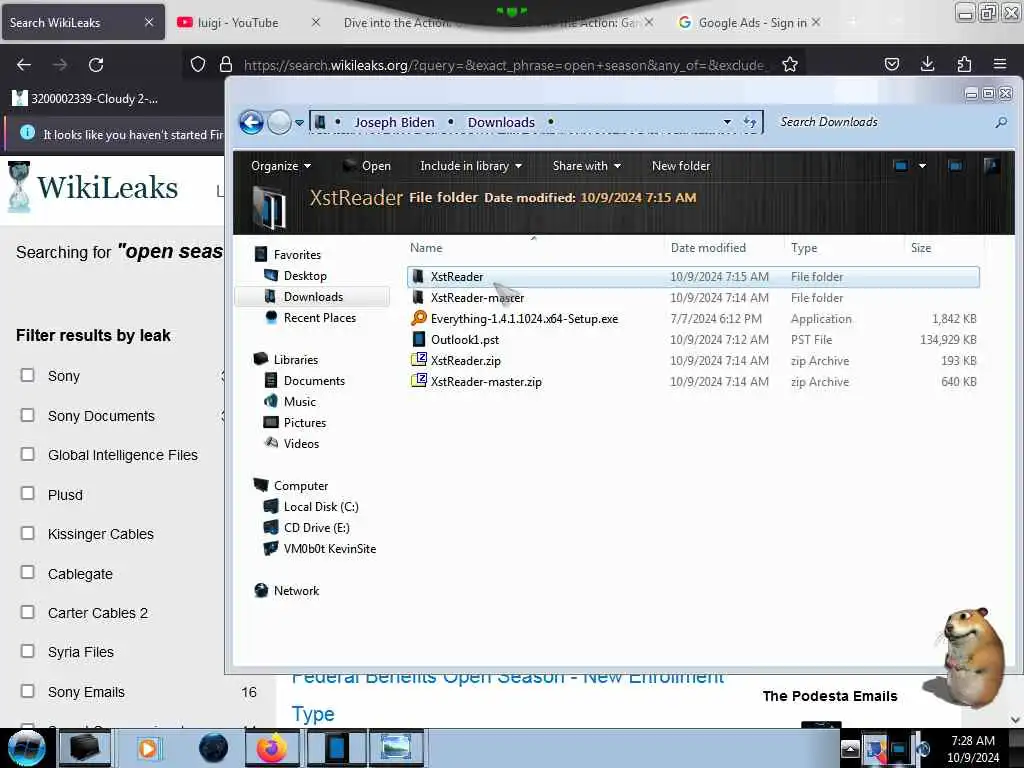Open the Videos library
The image size is (1024, 768).
tap(301, 443)
